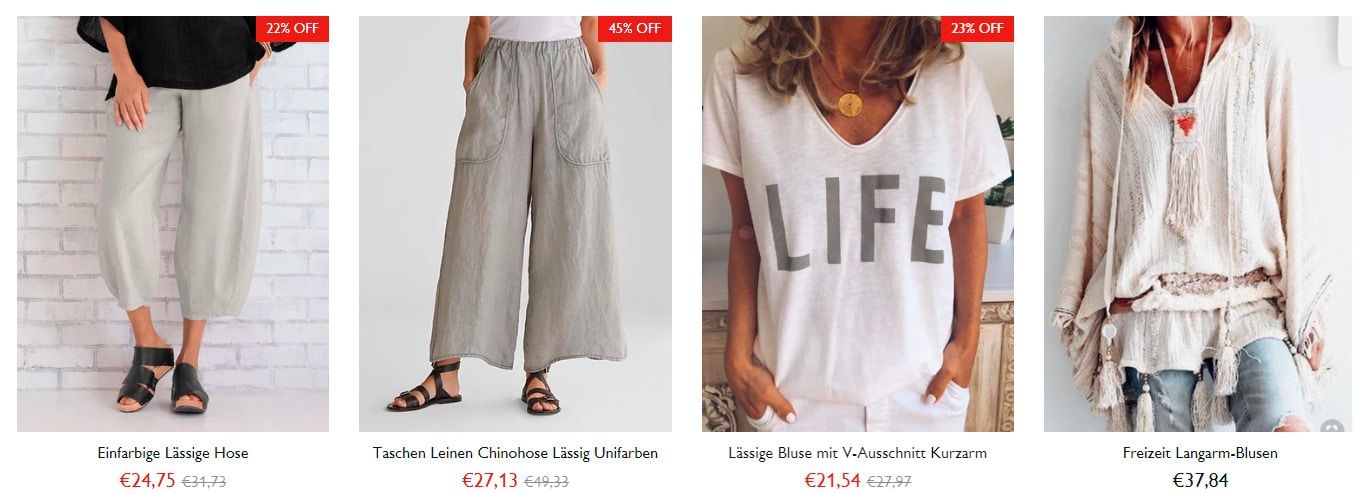Screen dimensions: 1370x494
Task: Select the Freizeit Langarm-Blusen title link
Action: point(1200,453)
